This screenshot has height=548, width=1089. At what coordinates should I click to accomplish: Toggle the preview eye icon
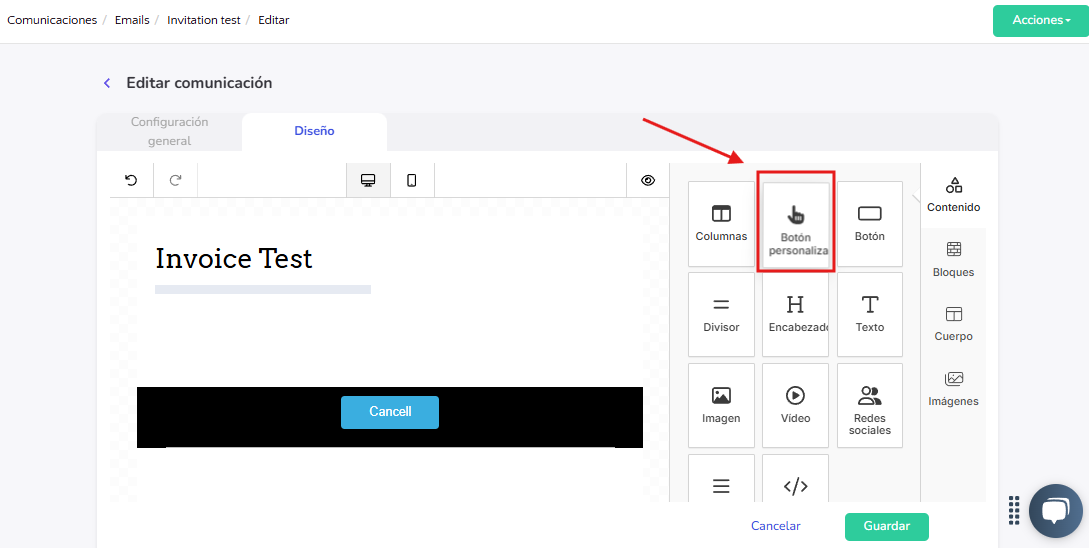point(648,180)
